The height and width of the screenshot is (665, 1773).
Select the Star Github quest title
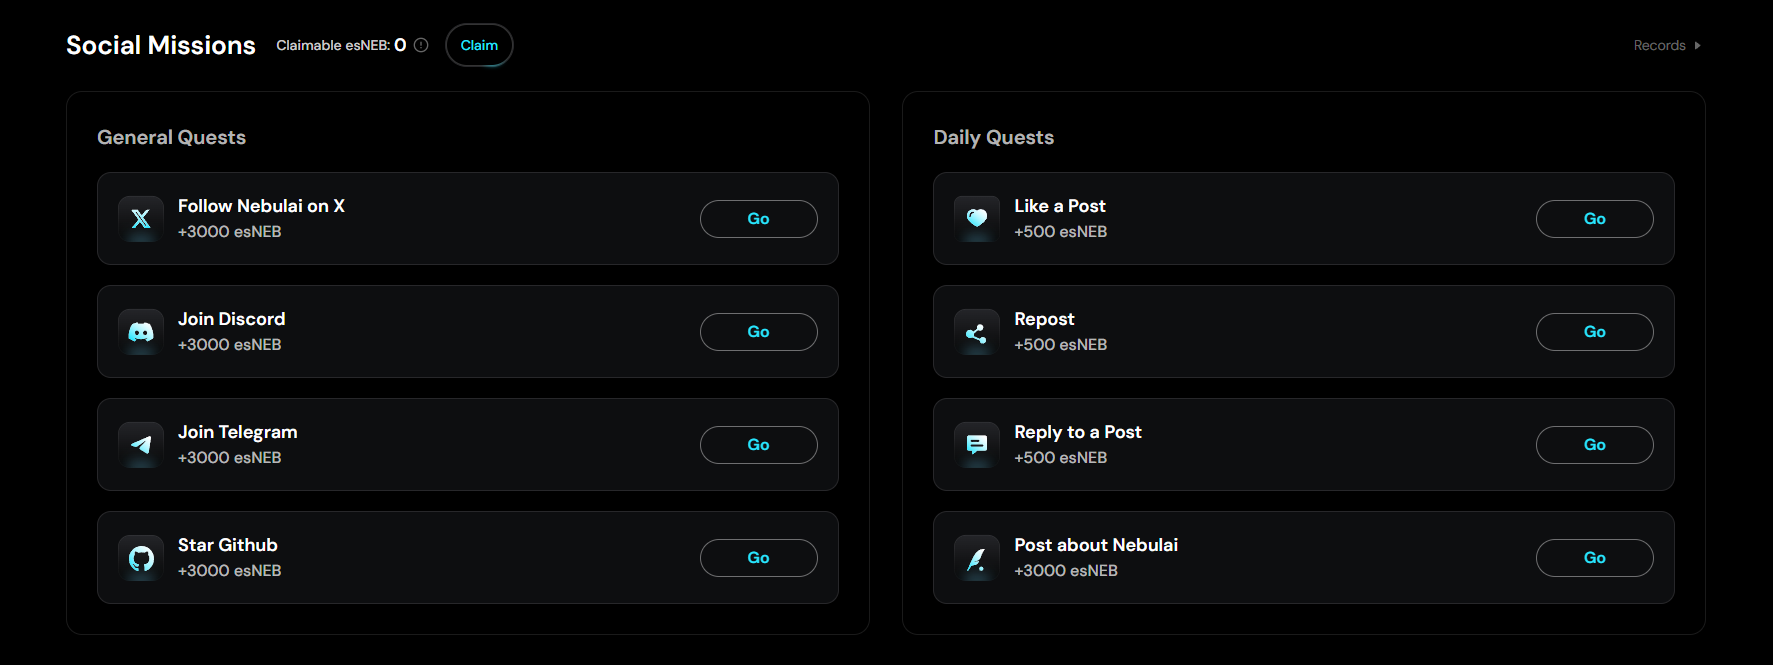tap(228, 545)
